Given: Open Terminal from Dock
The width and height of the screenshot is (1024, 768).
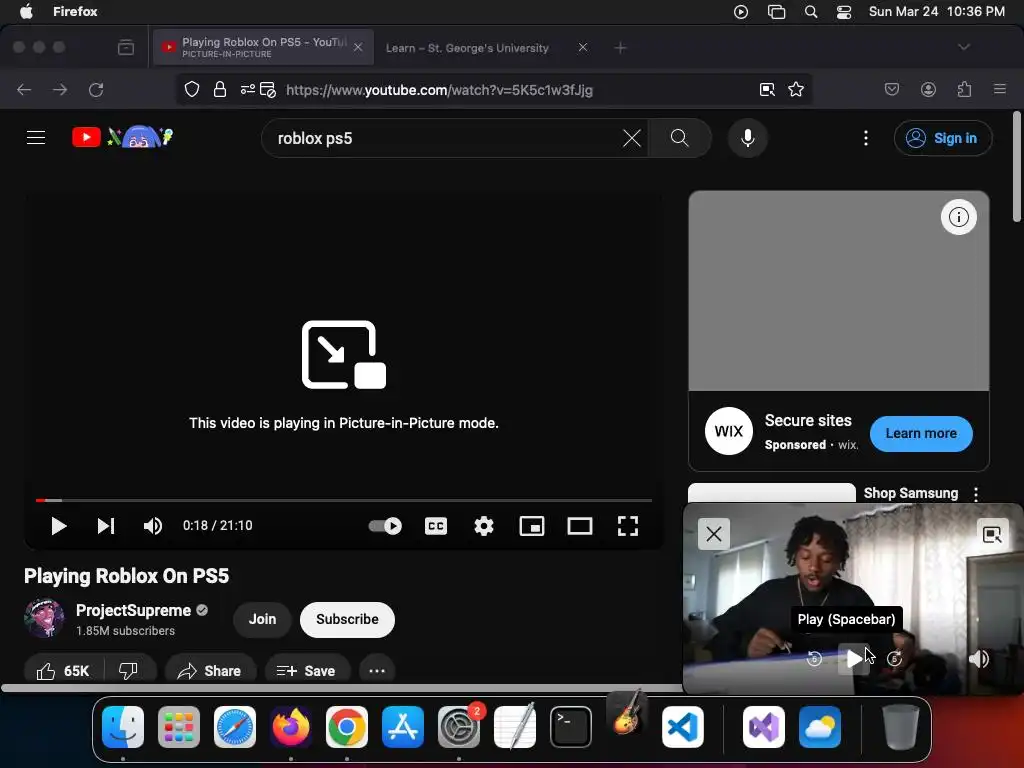Looking at the screenshot, I should coord(571,726).
